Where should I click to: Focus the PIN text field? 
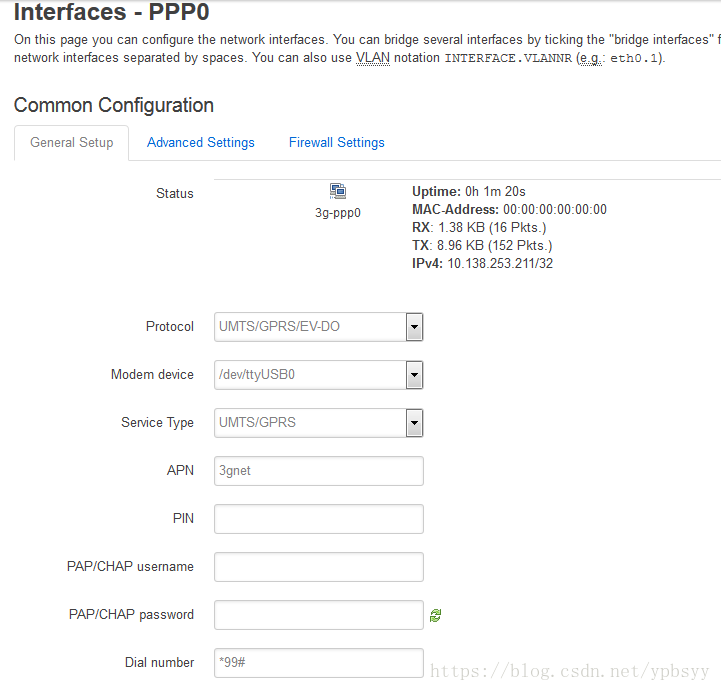[x=318, y=519]
